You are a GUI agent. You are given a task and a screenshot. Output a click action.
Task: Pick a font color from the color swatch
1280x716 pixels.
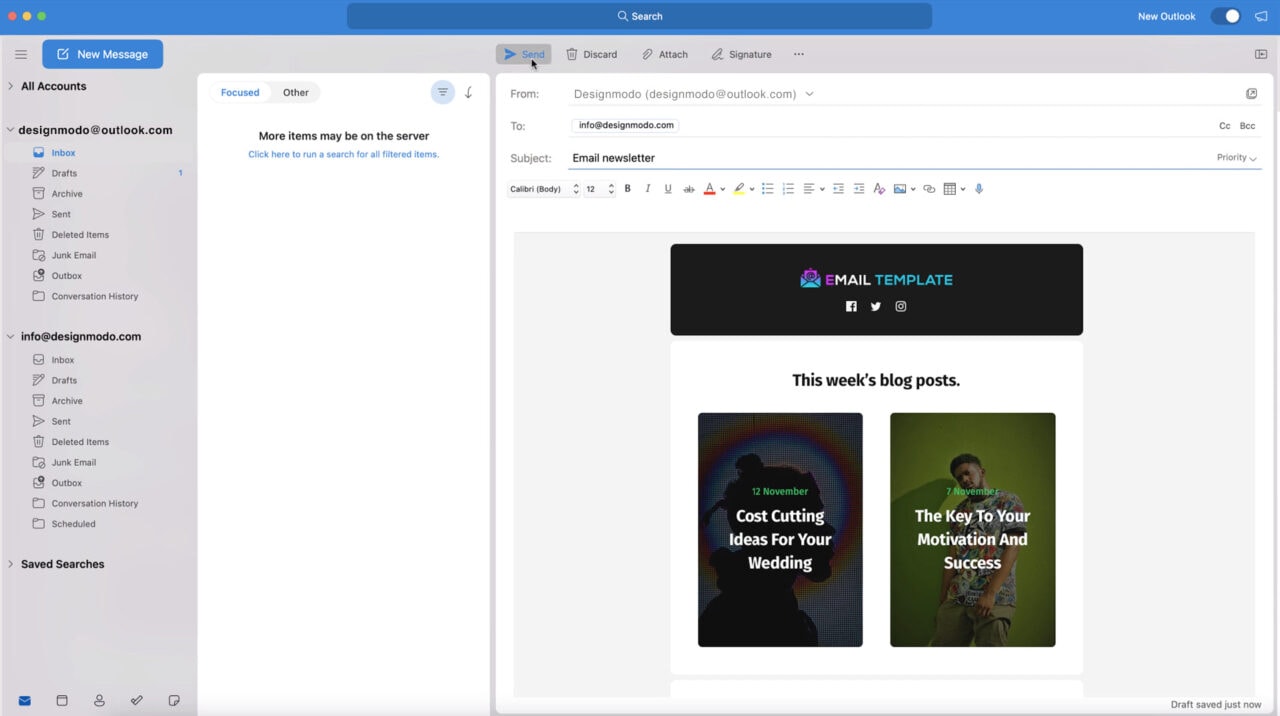click(710, 188)
